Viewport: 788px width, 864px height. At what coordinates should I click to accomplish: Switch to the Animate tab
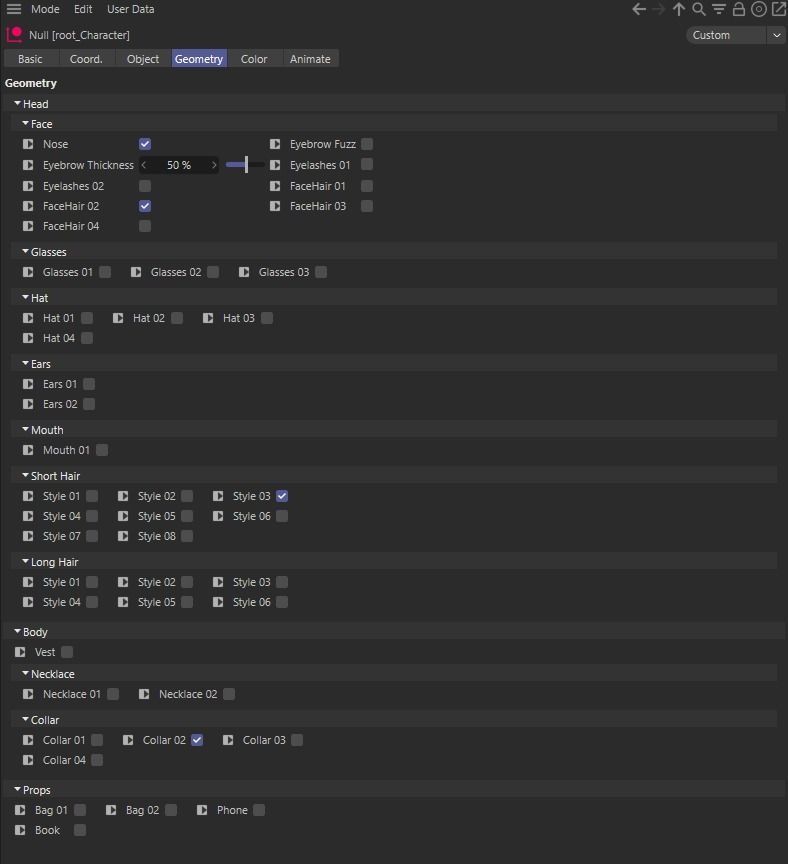click(x=310, y=58)
